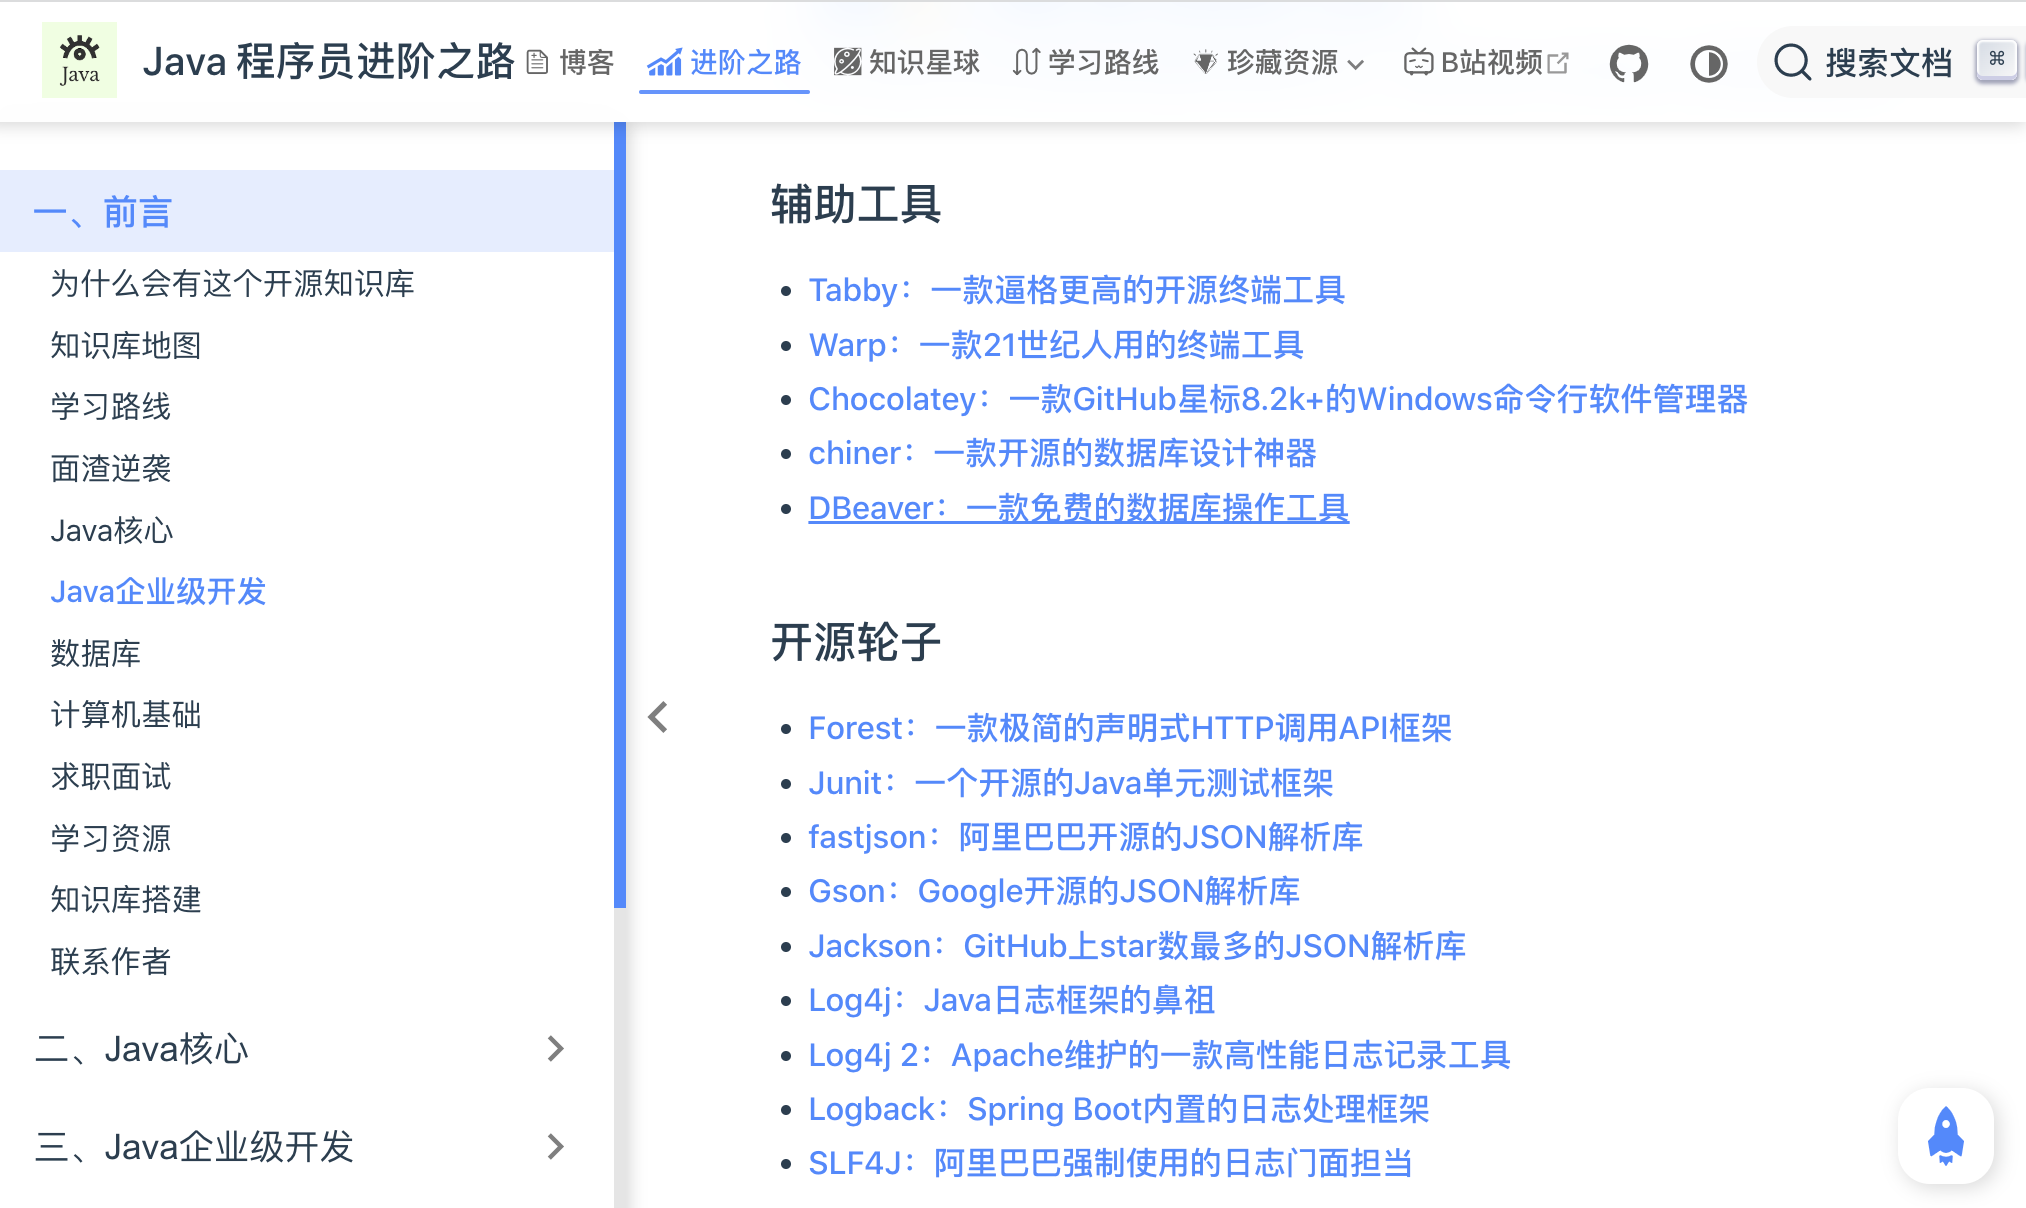Viewport: 2026px width, 1208px height.
Task: Click the 搜索文档 search field
Action: pos(1888,63)
